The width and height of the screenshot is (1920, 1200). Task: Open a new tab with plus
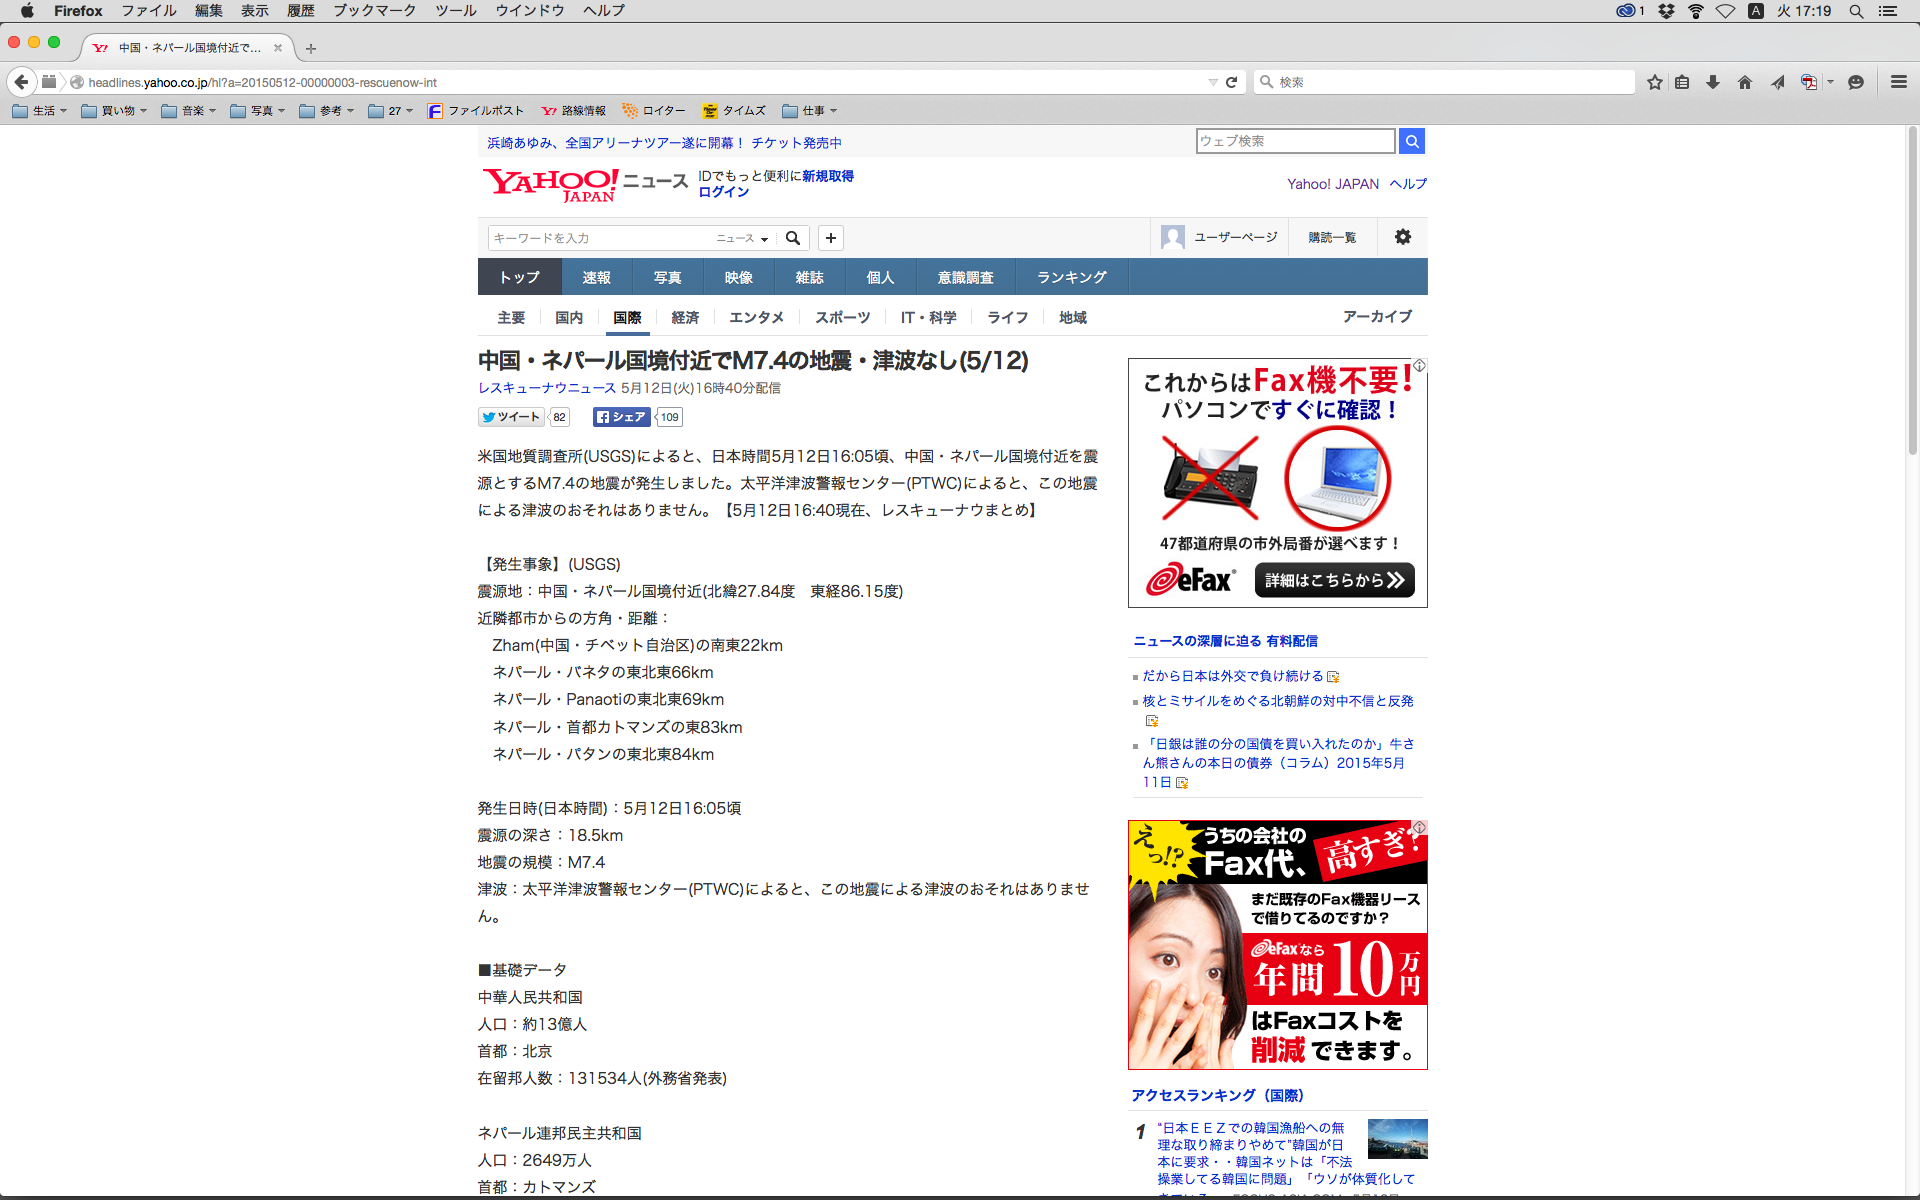point(311,48)
